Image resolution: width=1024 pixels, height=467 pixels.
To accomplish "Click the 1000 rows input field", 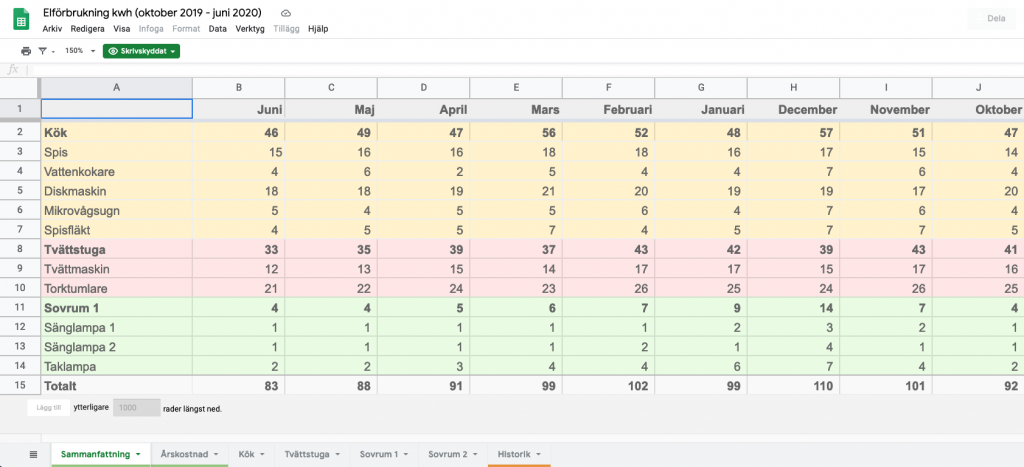I will pyautogui.click(x=136, y=408).
